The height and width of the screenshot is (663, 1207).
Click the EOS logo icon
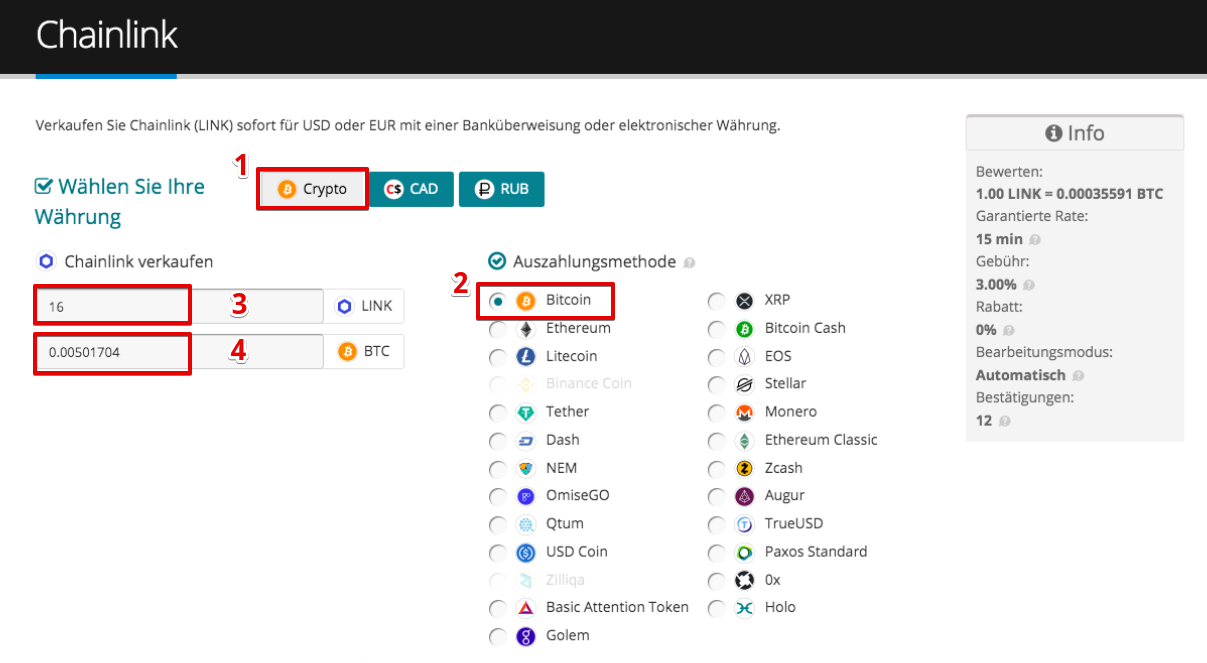click(744, 356)
